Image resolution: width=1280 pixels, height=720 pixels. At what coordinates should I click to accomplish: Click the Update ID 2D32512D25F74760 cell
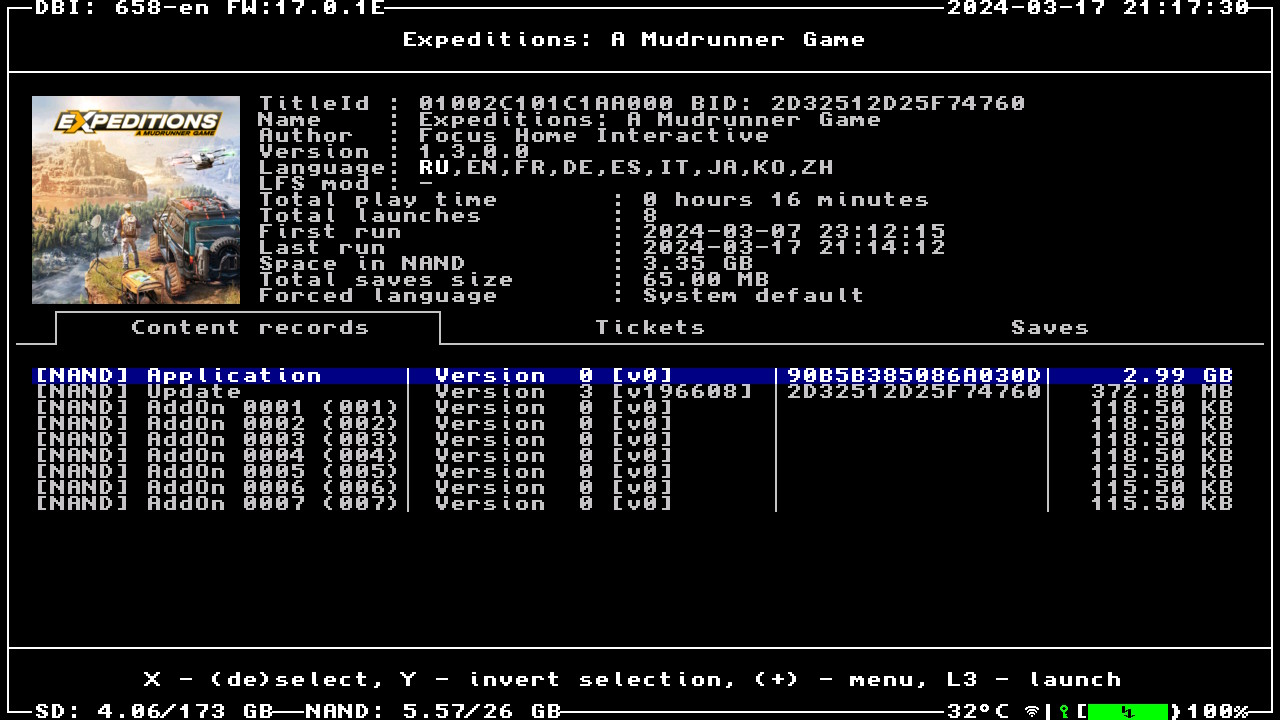coord(914,392)
